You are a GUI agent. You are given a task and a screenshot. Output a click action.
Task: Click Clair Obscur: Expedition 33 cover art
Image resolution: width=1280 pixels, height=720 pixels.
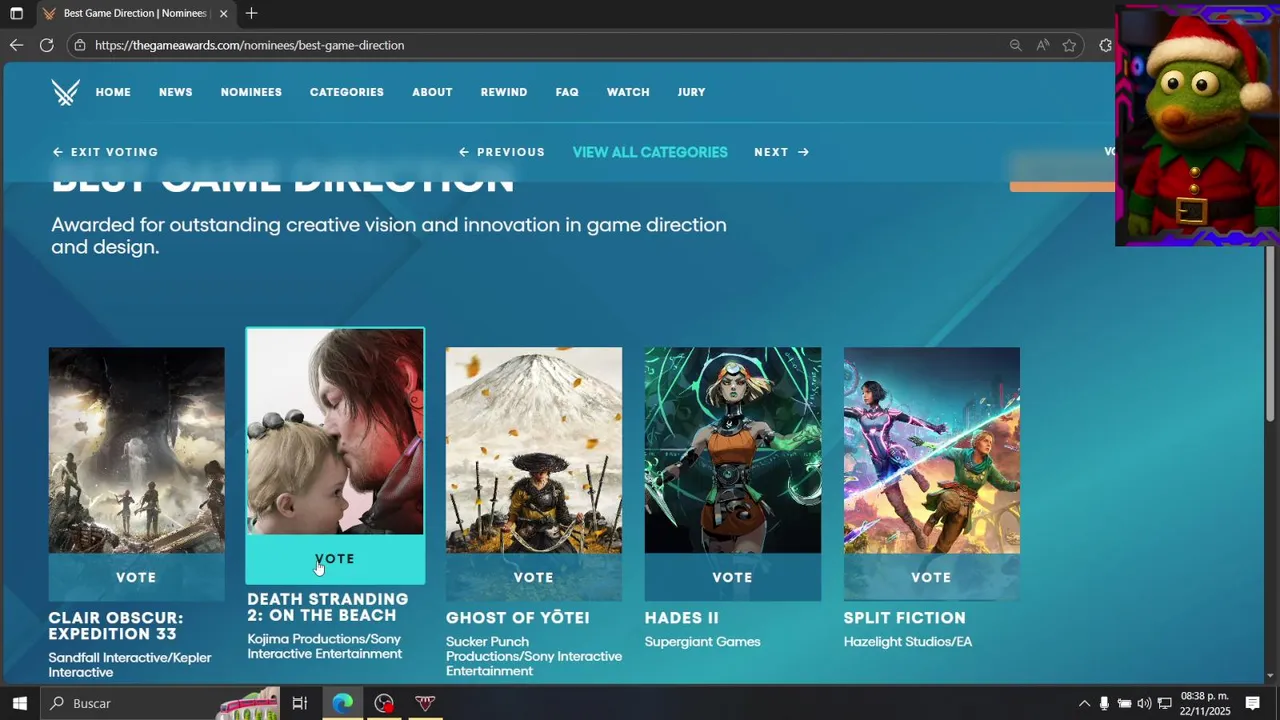pyautogui.click(x=136, y=450)
